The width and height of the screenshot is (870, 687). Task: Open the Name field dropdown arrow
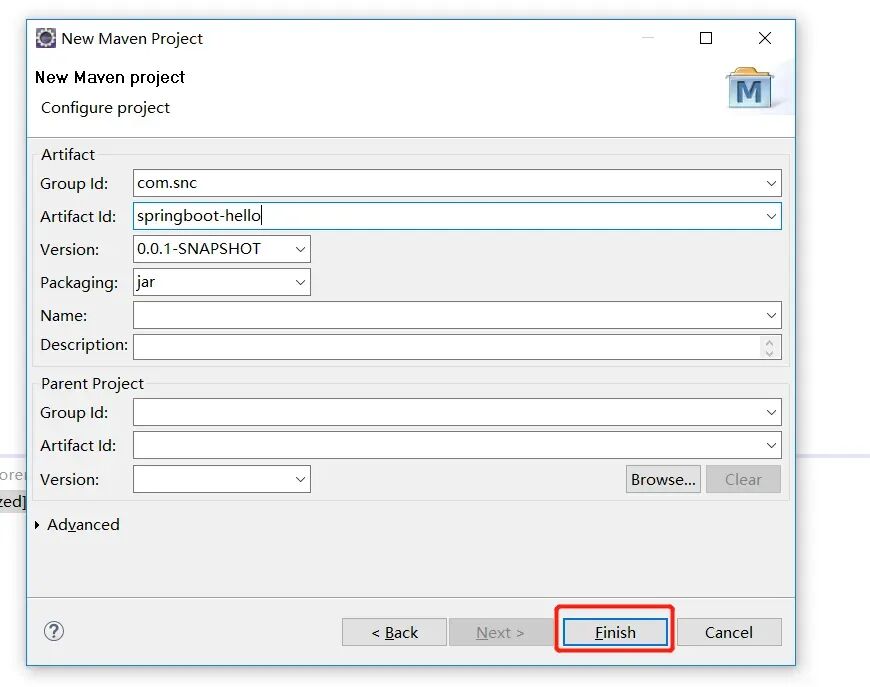(771, 315)
